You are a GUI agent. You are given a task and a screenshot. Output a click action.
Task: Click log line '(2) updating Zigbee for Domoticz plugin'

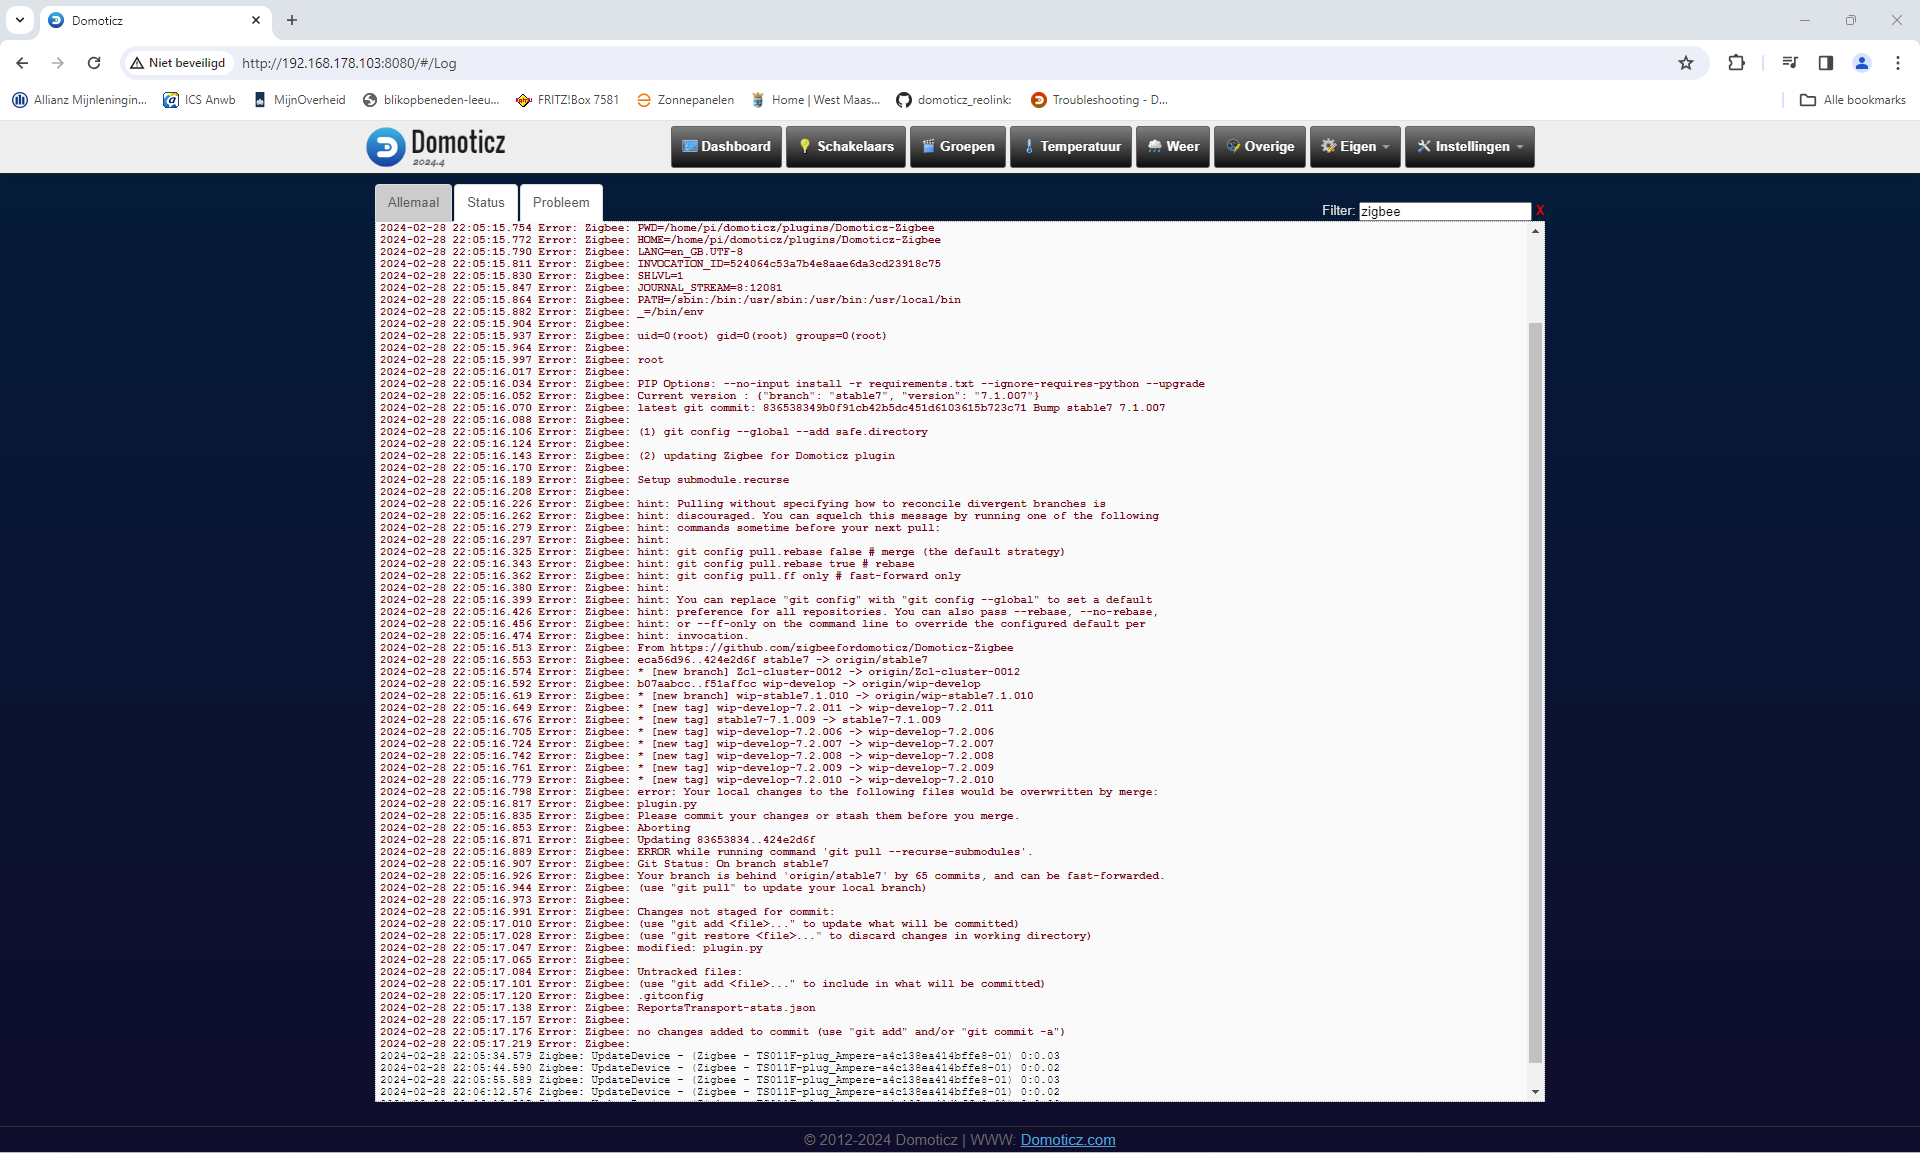(x=637, y=456)
